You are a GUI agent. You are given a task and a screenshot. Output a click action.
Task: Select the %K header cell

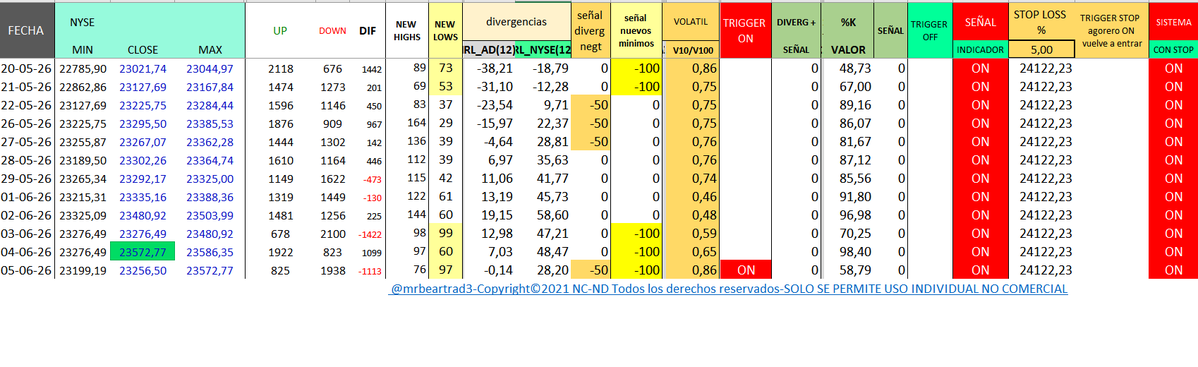point(847,22)
